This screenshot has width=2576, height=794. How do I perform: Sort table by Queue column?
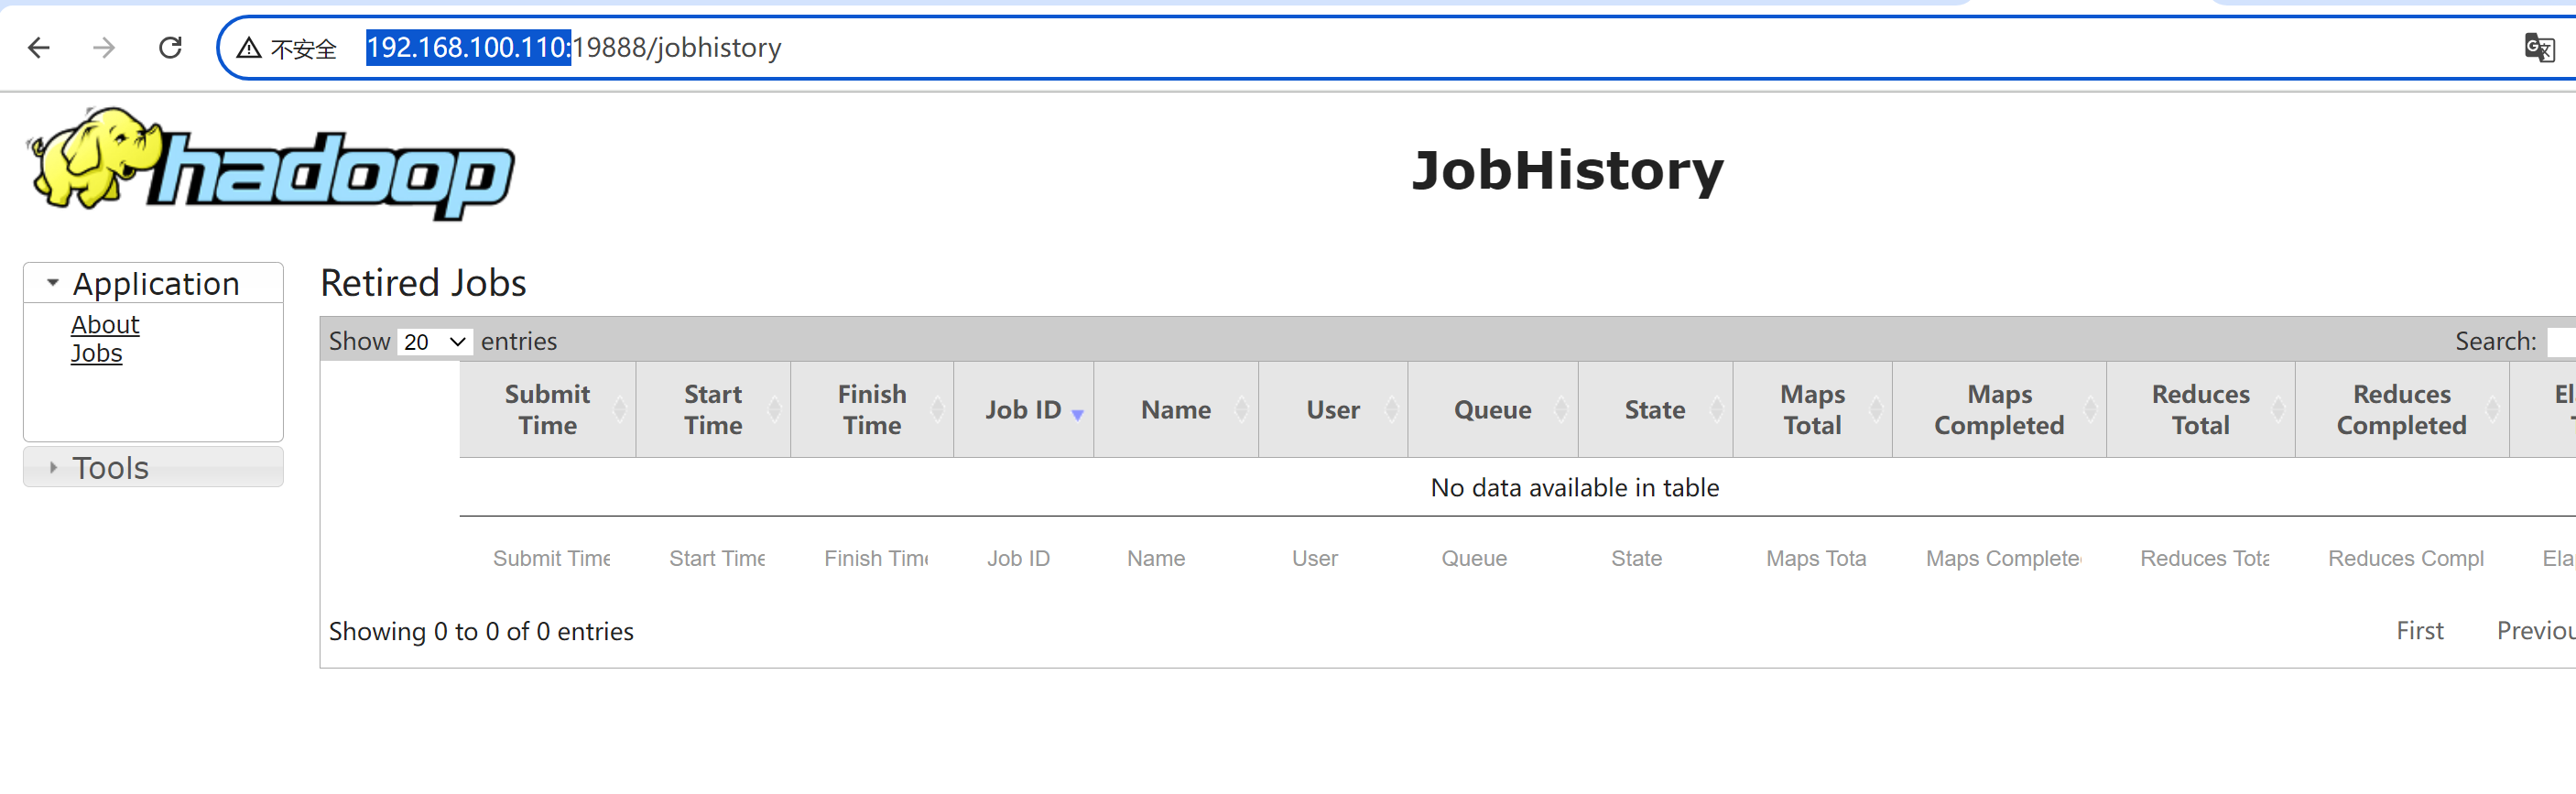click(1493, 410)
